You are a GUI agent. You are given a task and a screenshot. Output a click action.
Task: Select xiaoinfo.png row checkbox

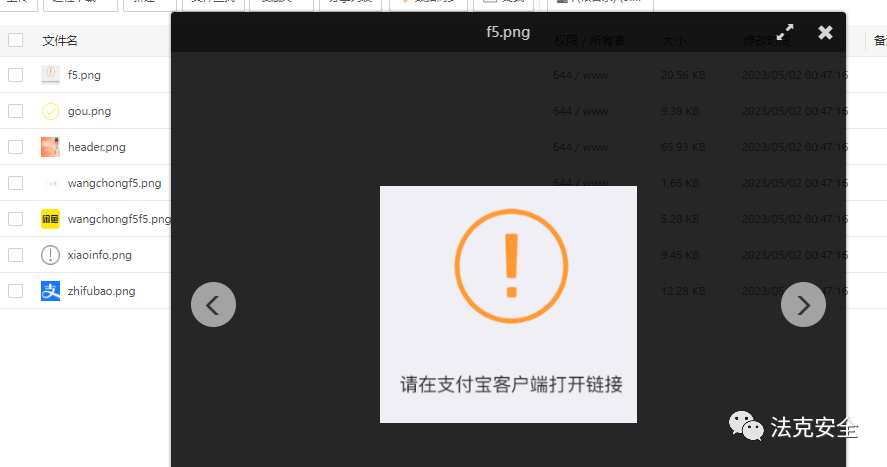15,255
